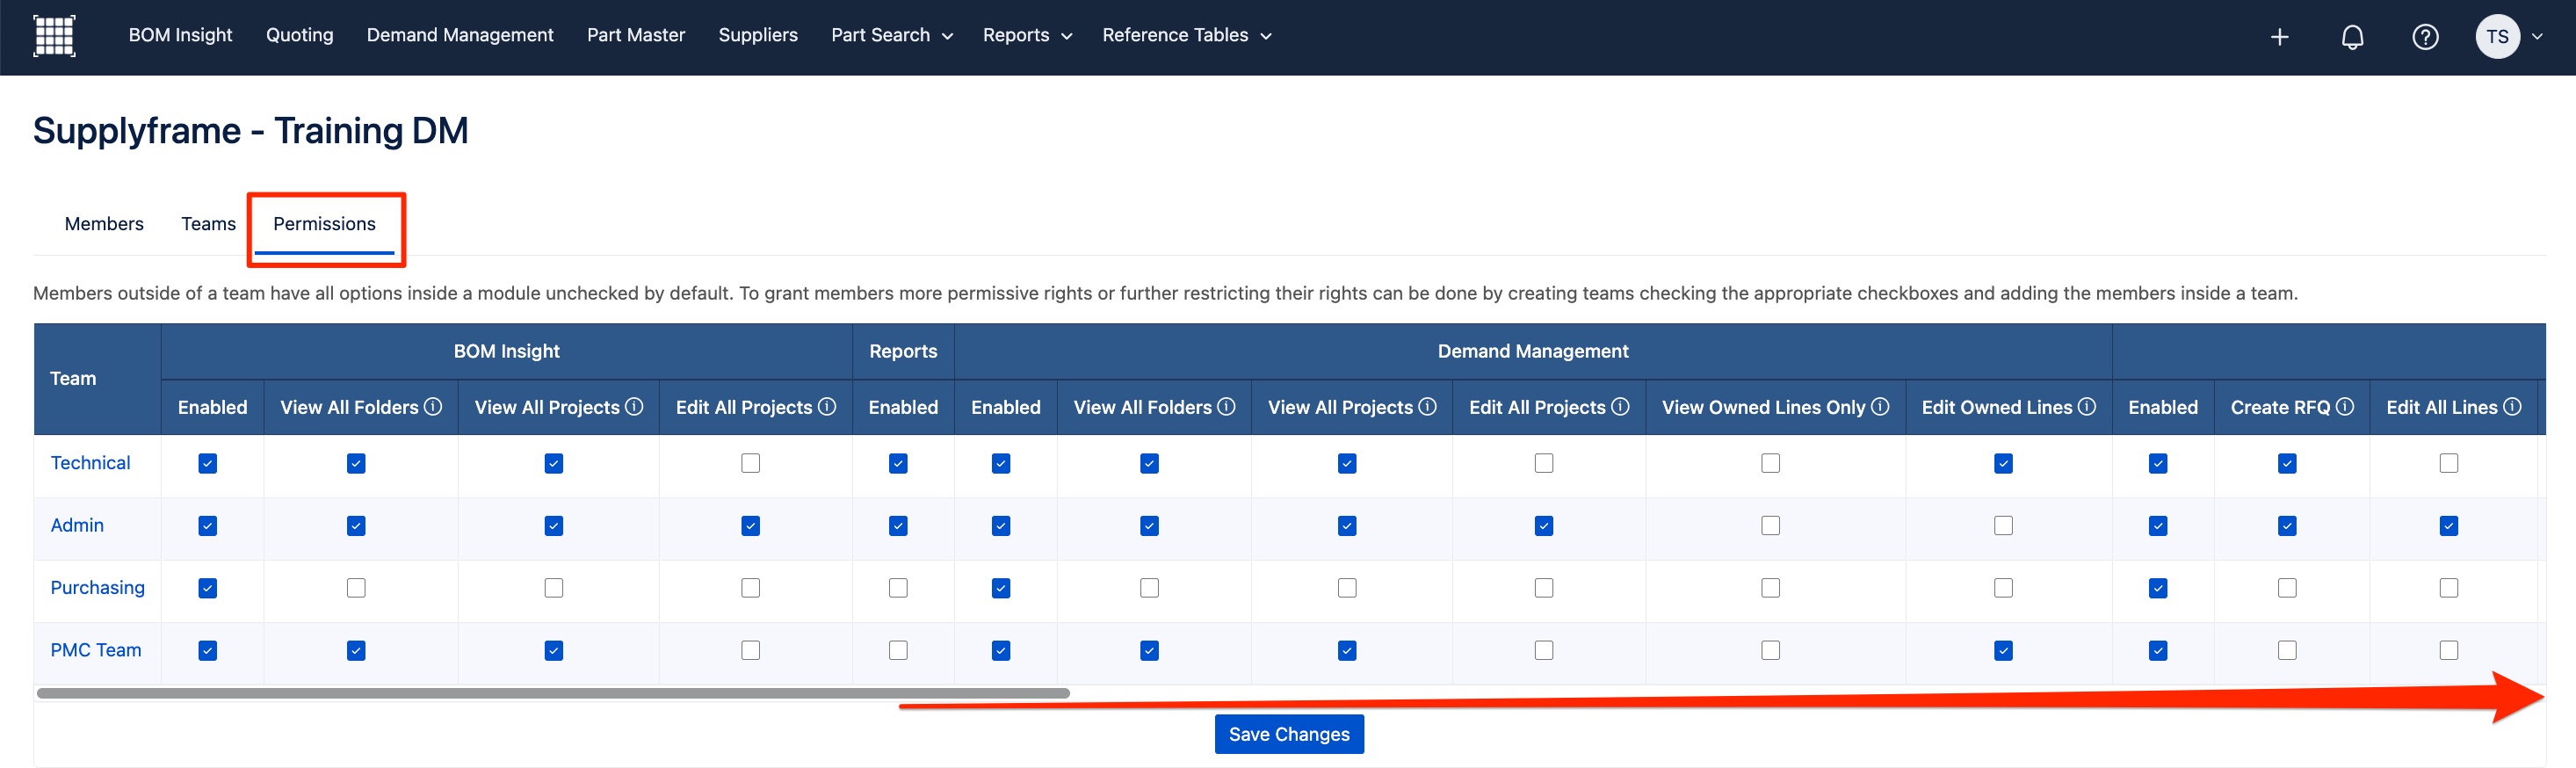Click info icon beside Demand Management View All Projects
Image resolution: width=2576 pixels, height=768 pixels.
click(1428, 407)
